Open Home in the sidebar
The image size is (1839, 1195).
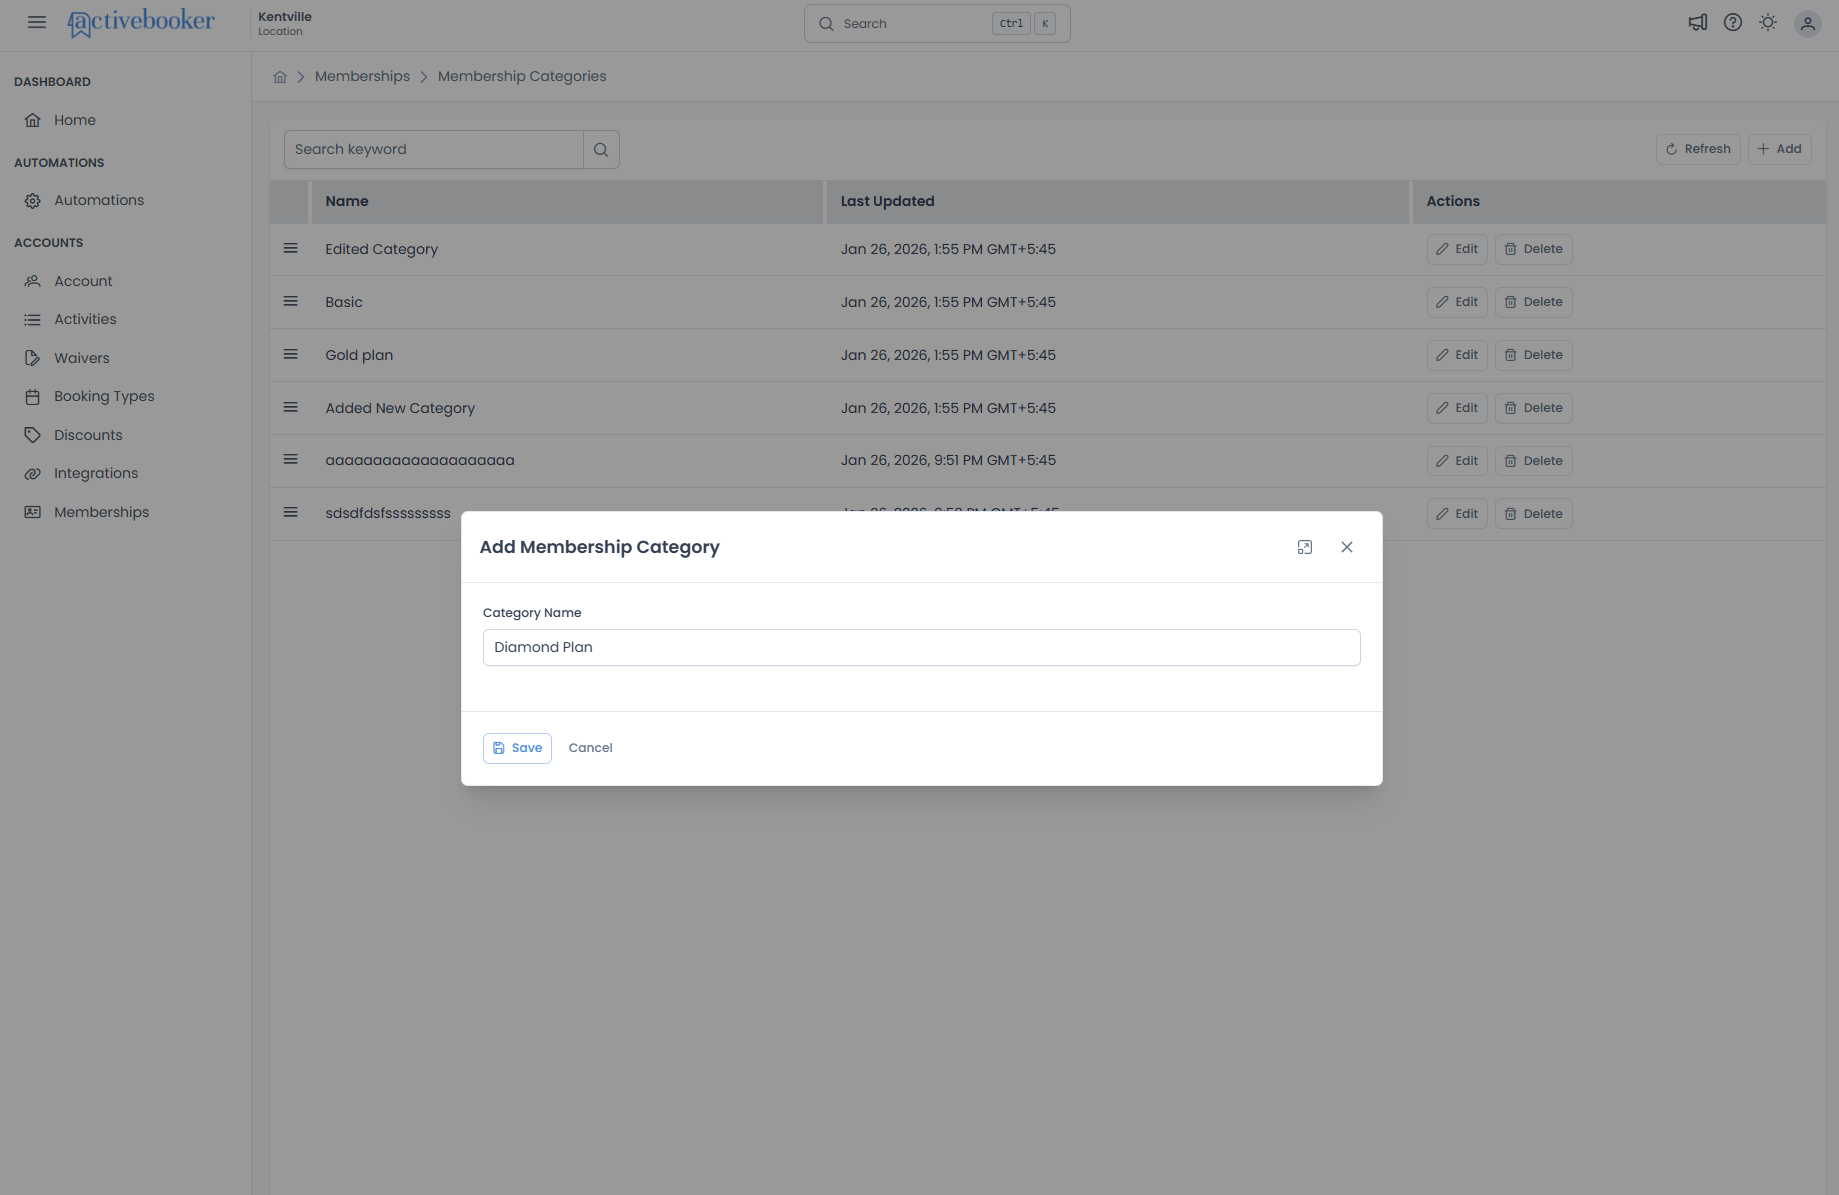tap(75, 120)
